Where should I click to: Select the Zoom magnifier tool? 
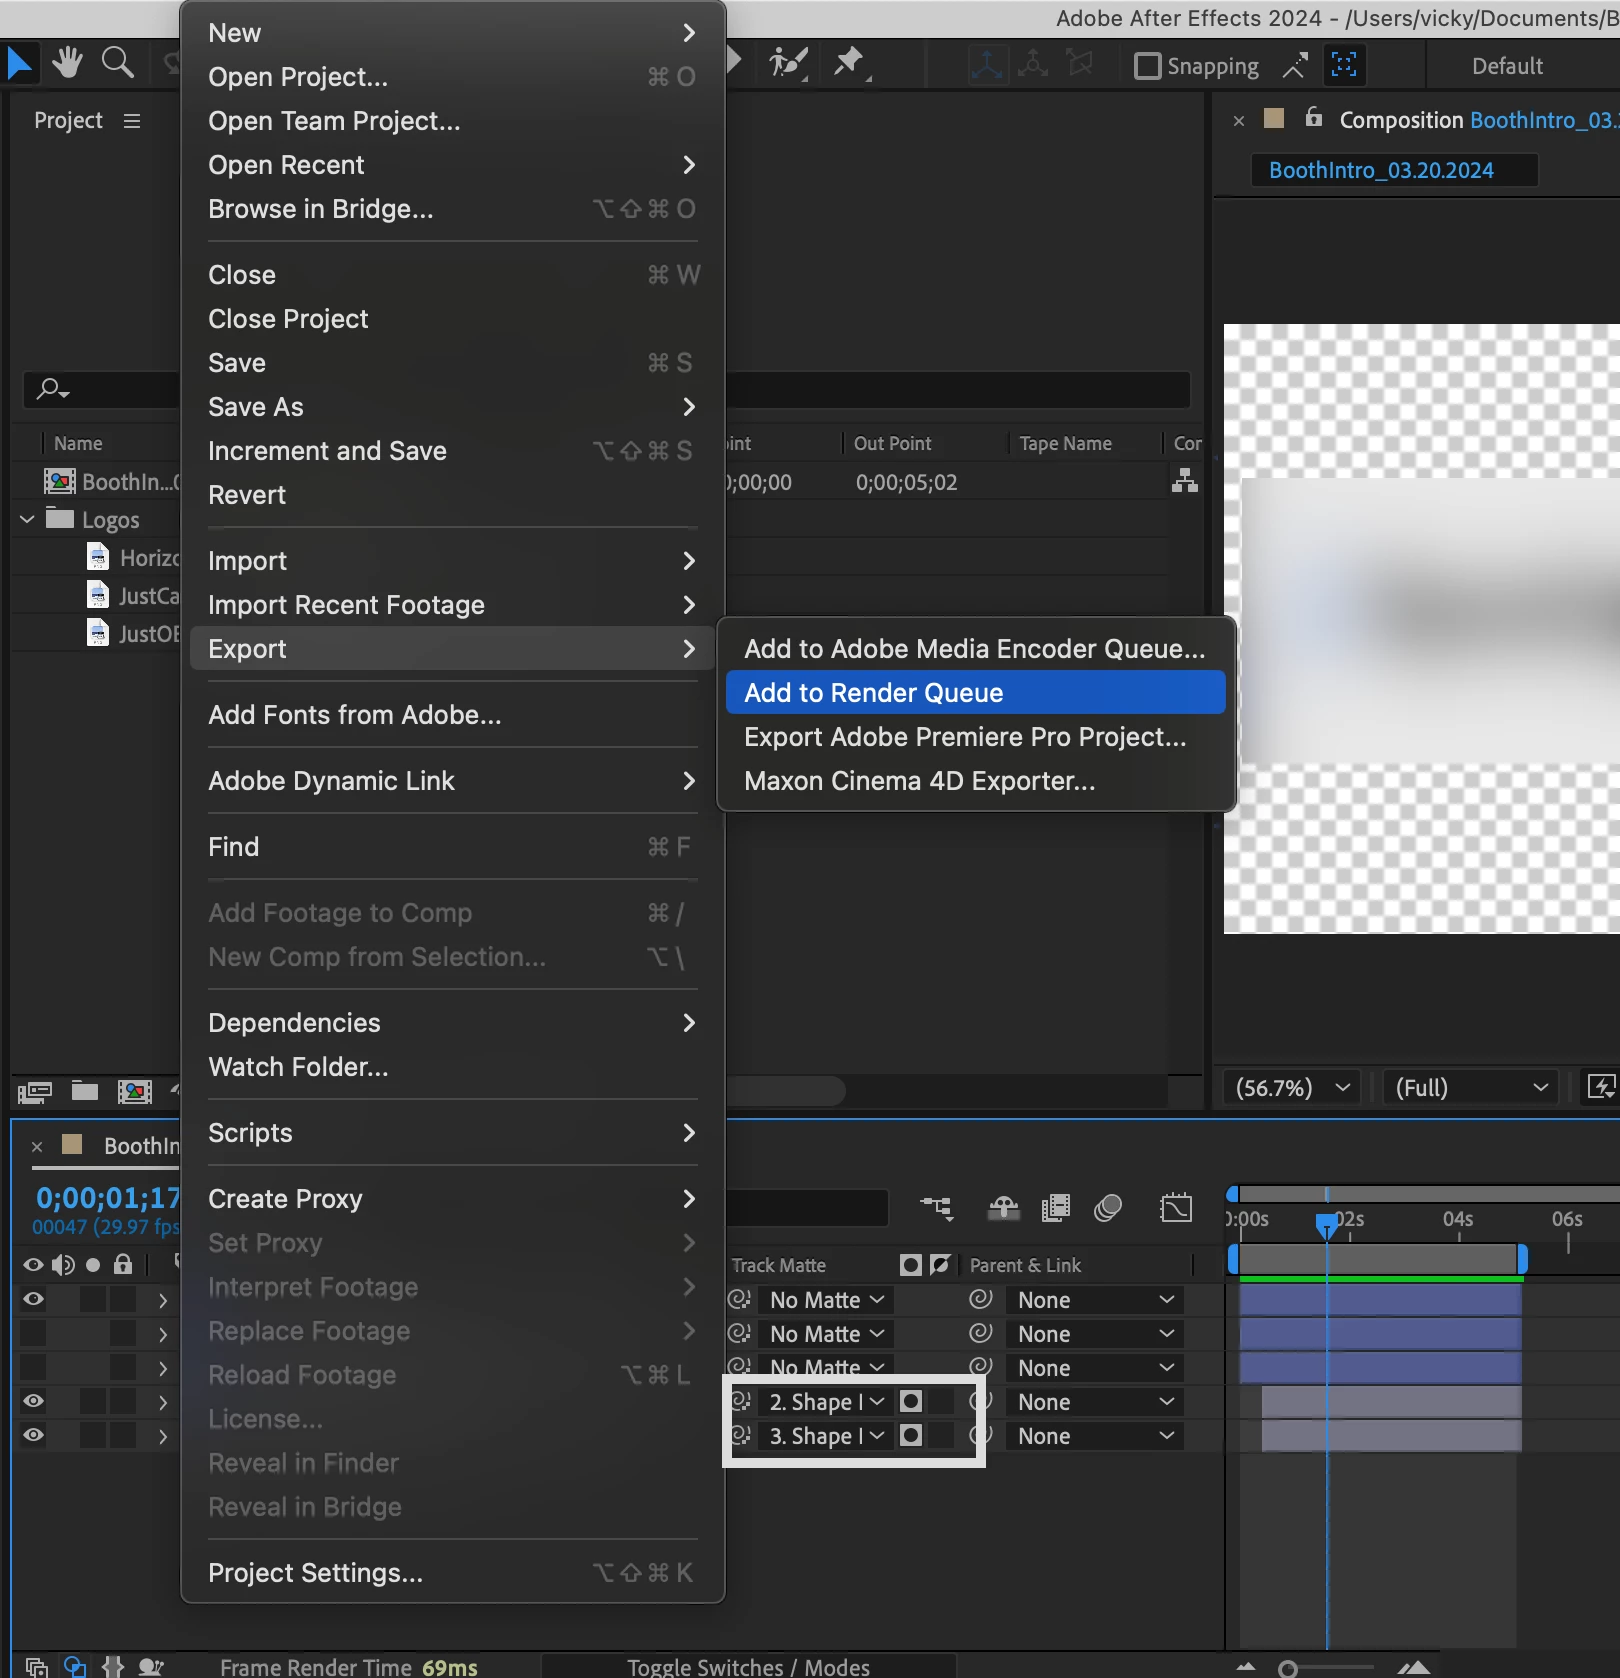point(118,63)
